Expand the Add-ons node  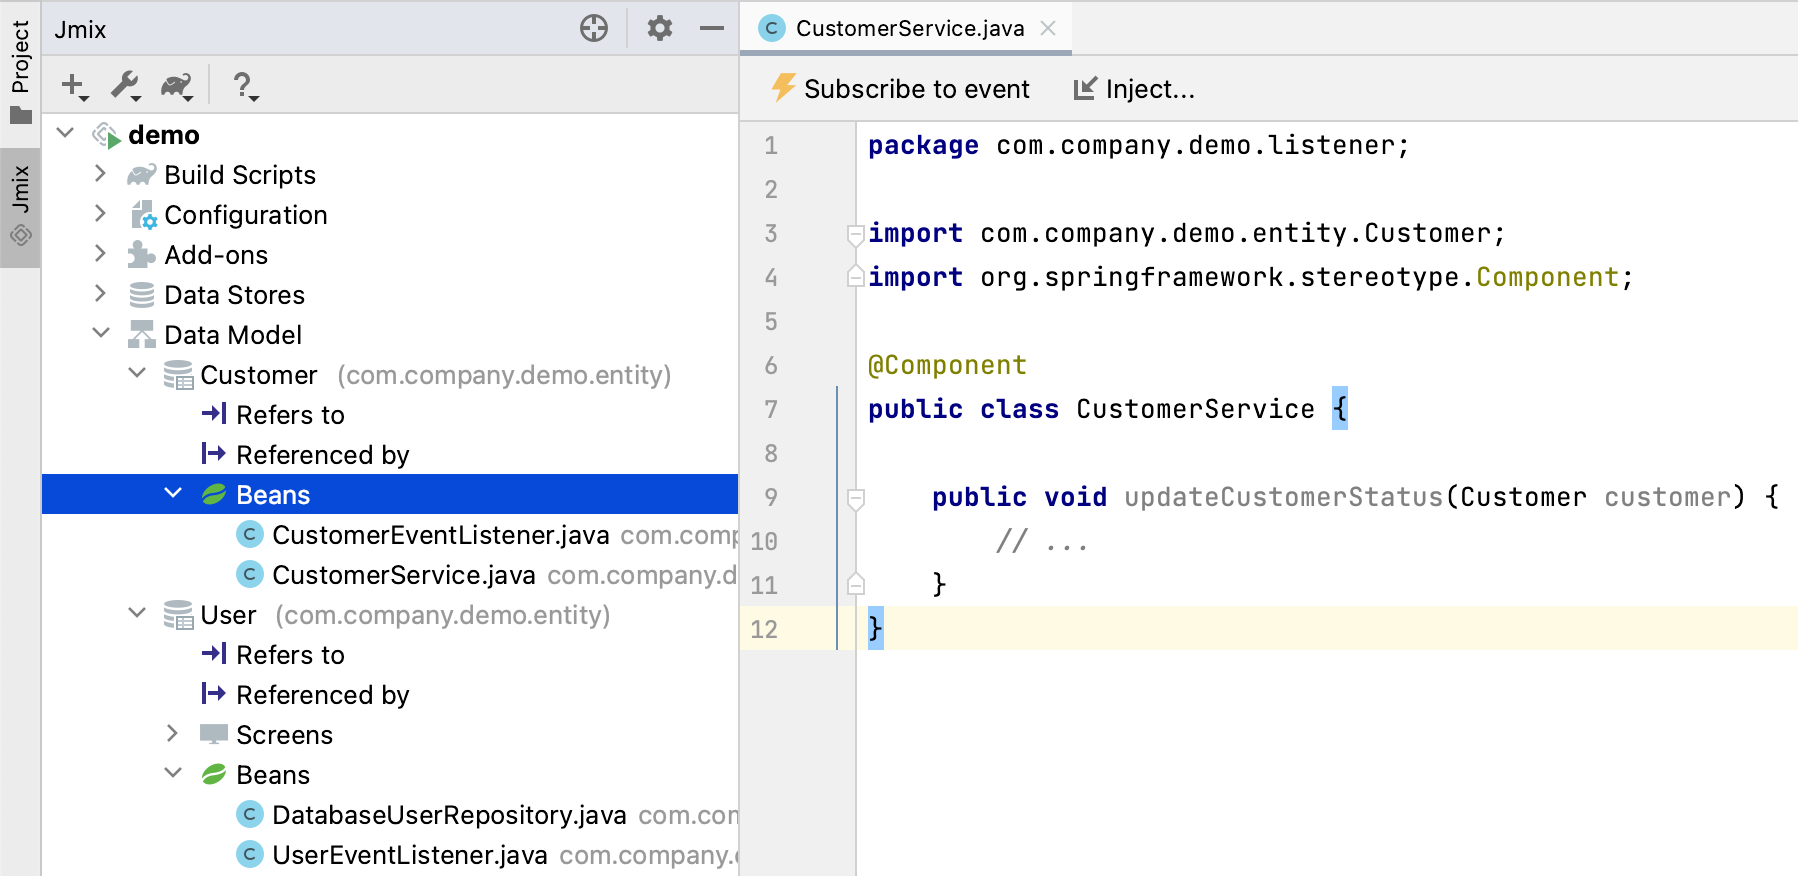(100, 253)
